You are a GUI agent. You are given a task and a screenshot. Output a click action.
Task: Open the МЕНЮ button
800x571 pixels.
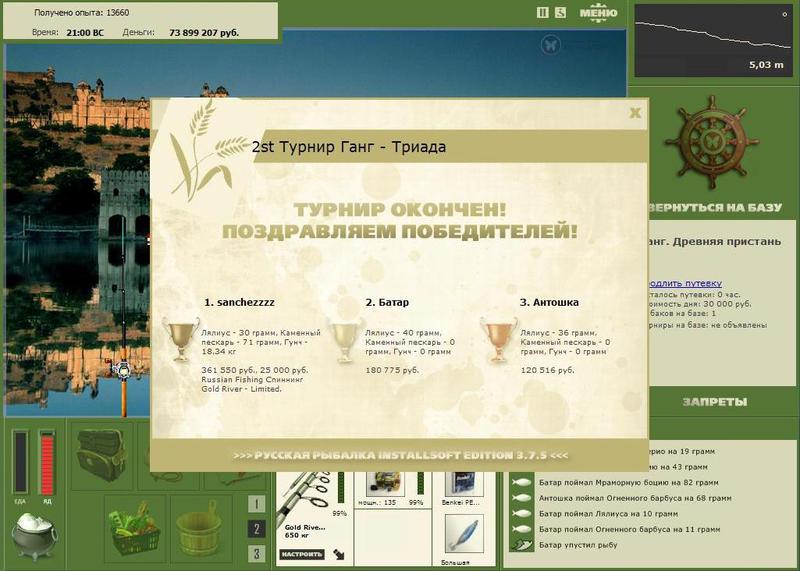(598, 13)
